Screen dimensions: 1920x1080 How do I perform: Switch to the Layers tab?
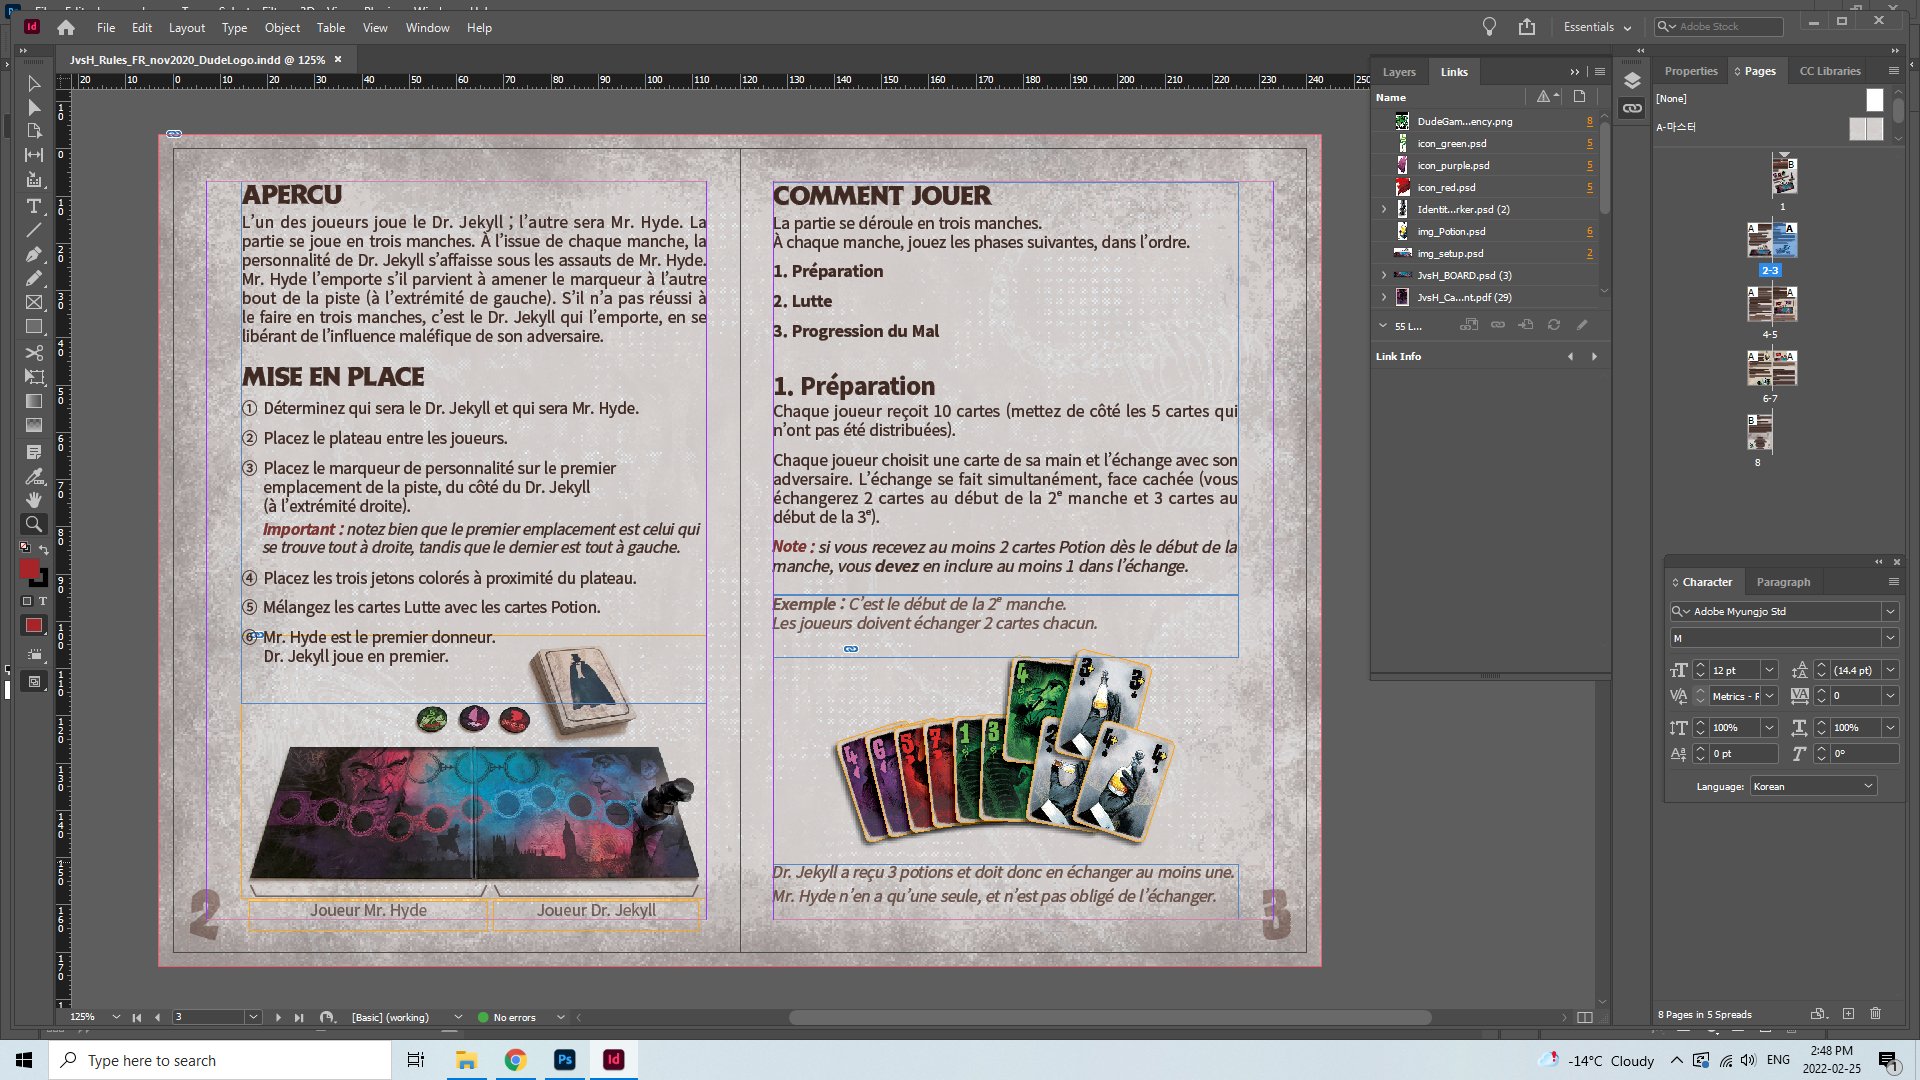click(1399, 72)
